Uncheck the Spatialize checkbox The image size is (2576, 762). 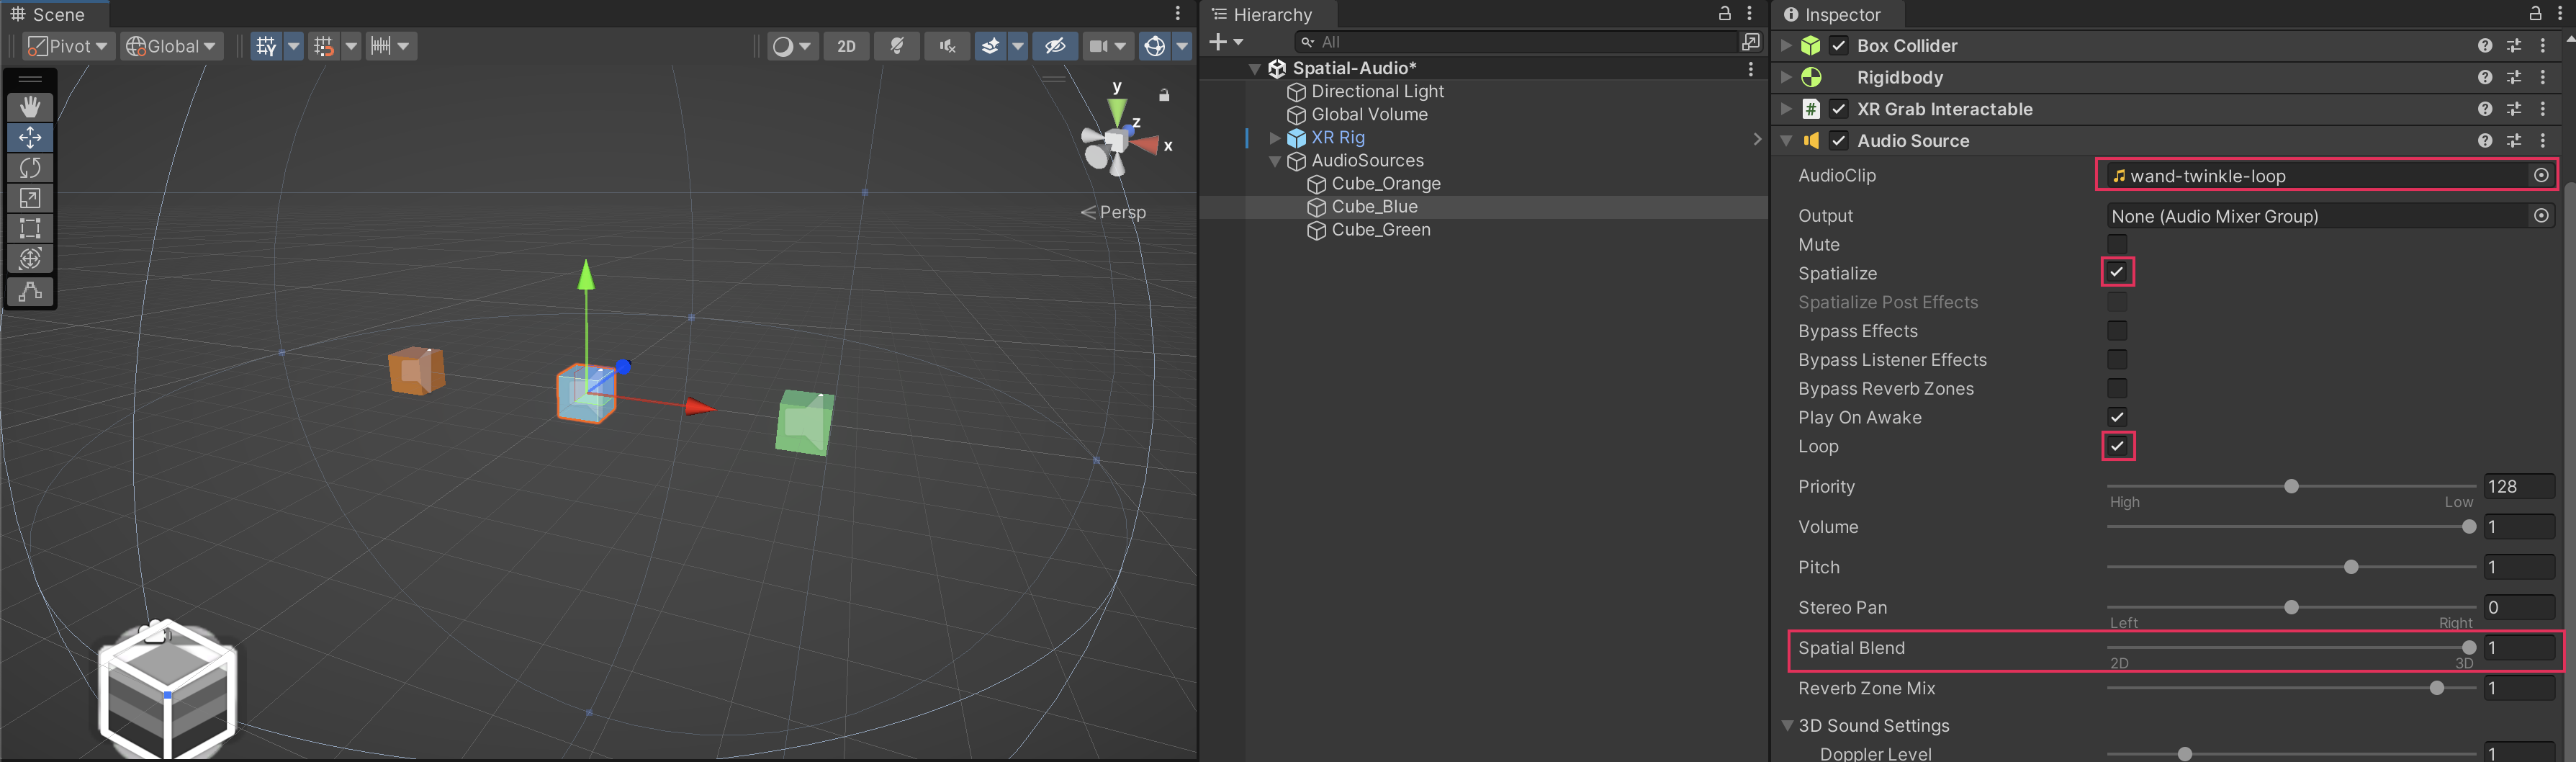(x=2116, y=272)
